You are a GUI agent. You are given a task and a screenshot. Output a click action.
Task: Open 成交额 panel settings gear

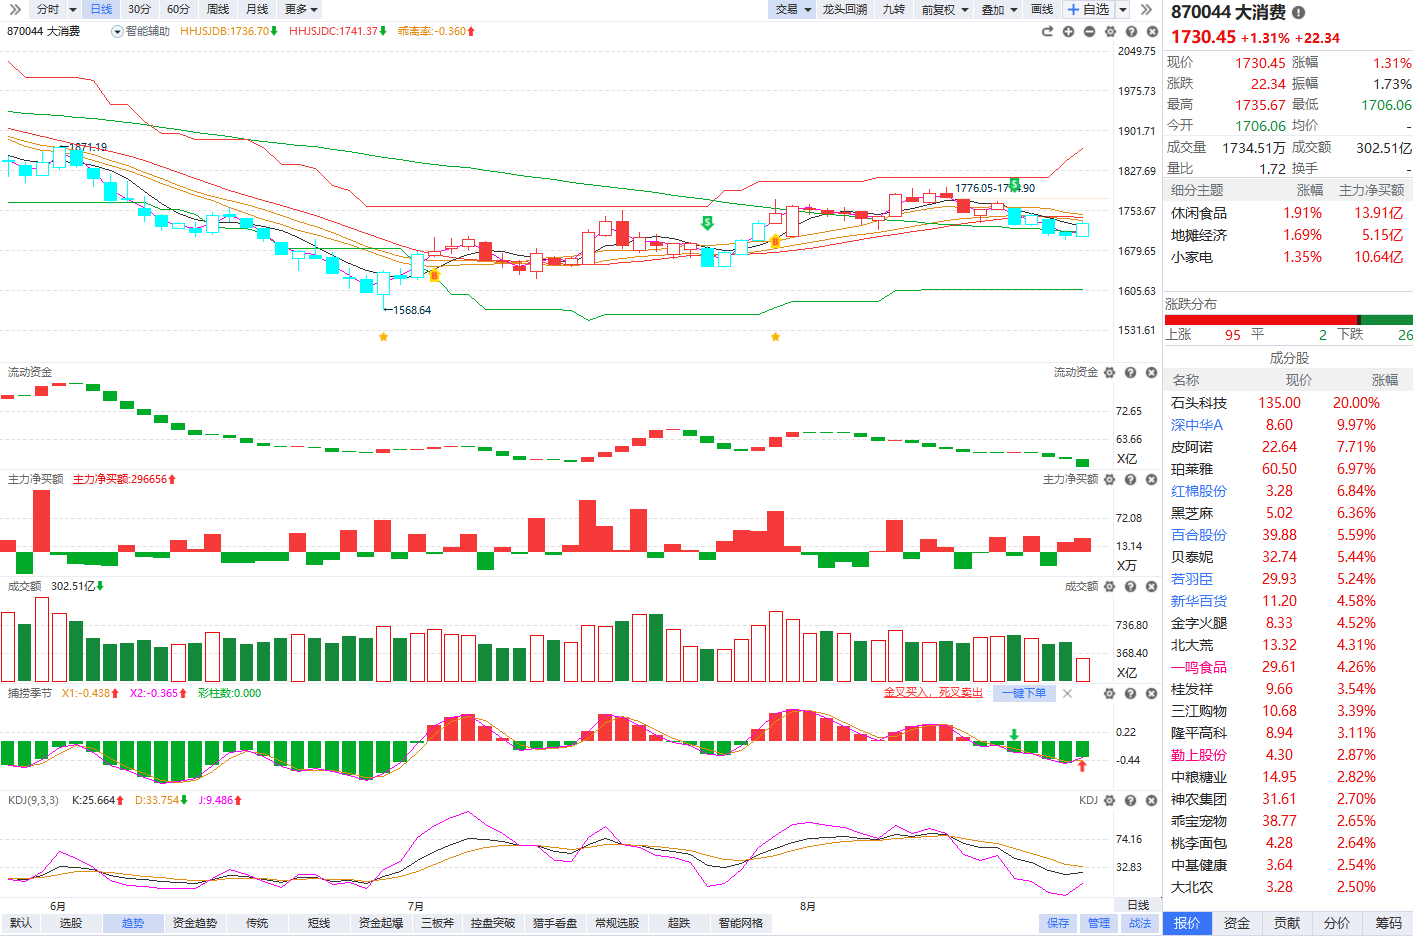coord(1109,586)
